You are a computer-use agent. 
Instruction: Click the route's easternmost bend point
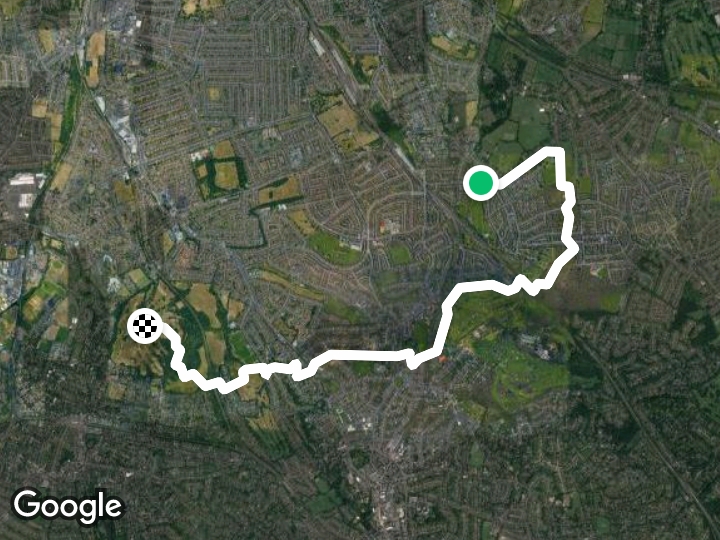[x=575, y=248]
